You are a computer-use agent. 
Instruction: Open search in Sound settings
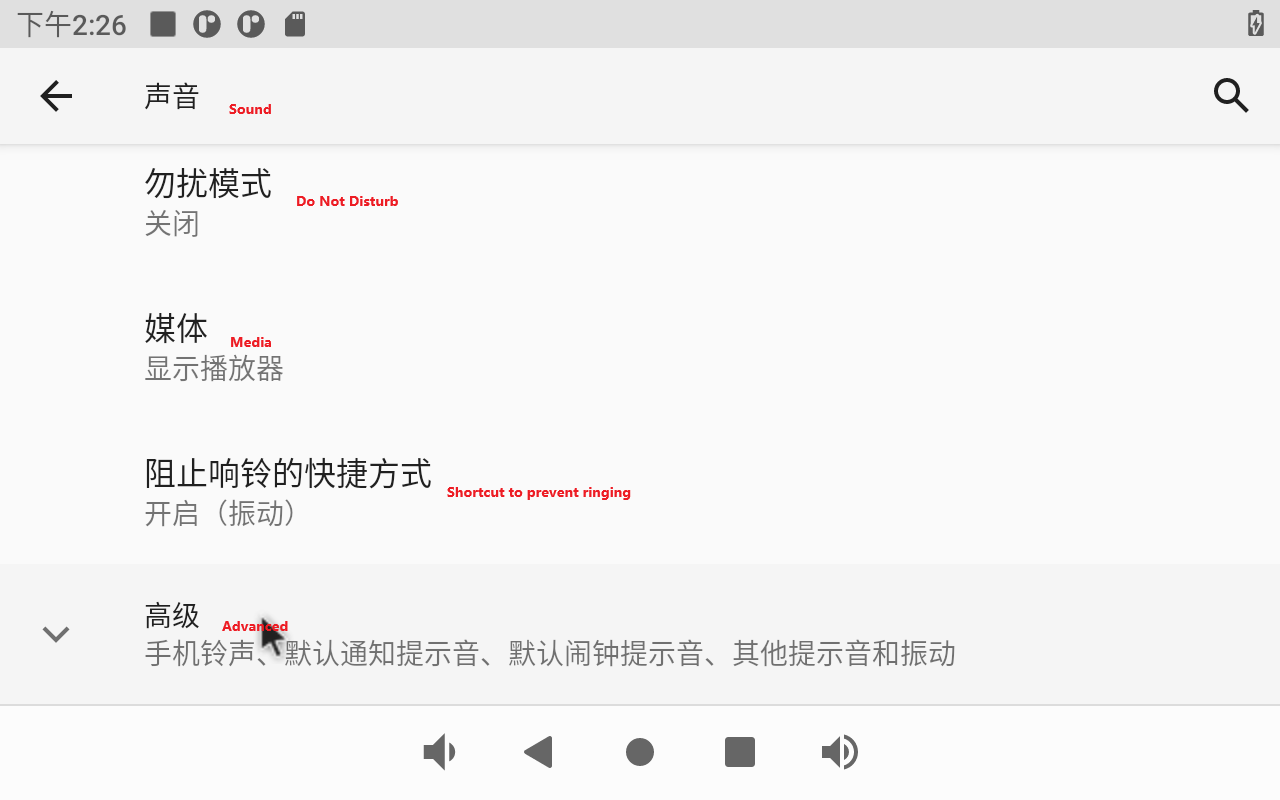coord(1231,96)
